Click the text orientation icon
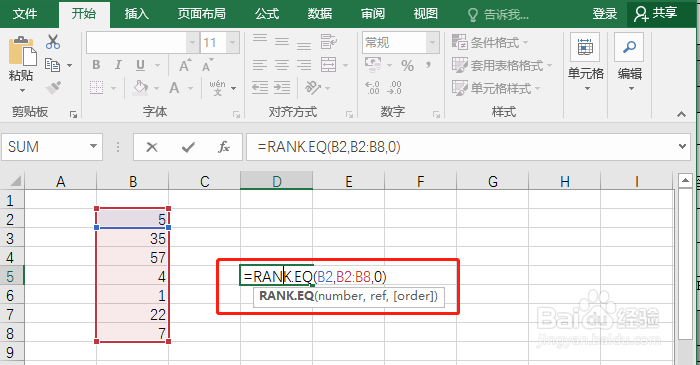Image resolution: width=700 pixels, height=365 pixels. pos(312,87)
